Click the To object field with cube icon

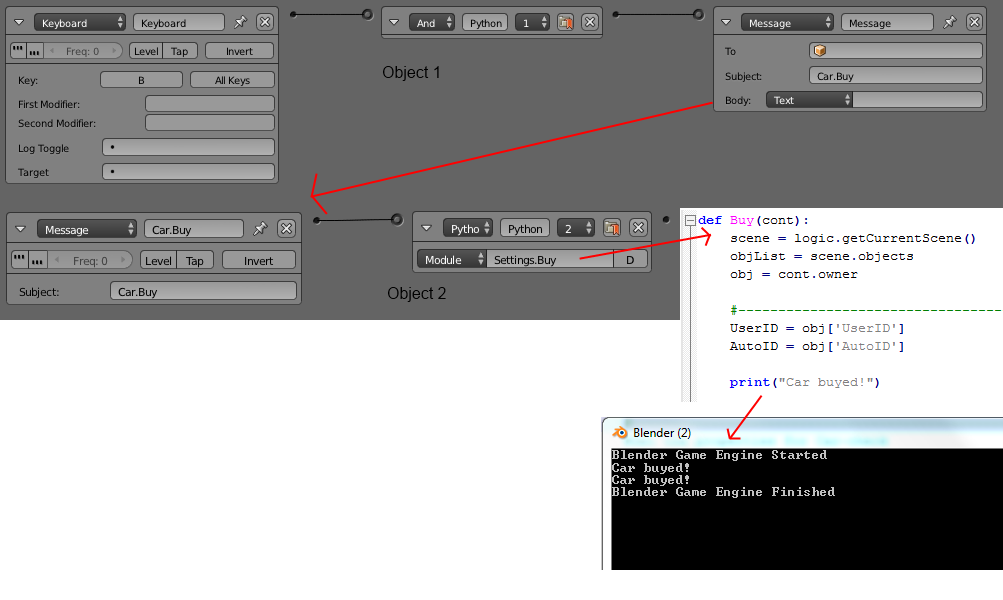click(x=896, y=51)
